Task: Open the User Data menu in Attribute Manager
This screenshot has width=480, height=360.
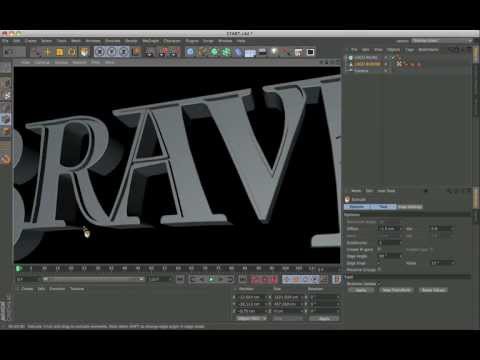Action: (386, 191)
